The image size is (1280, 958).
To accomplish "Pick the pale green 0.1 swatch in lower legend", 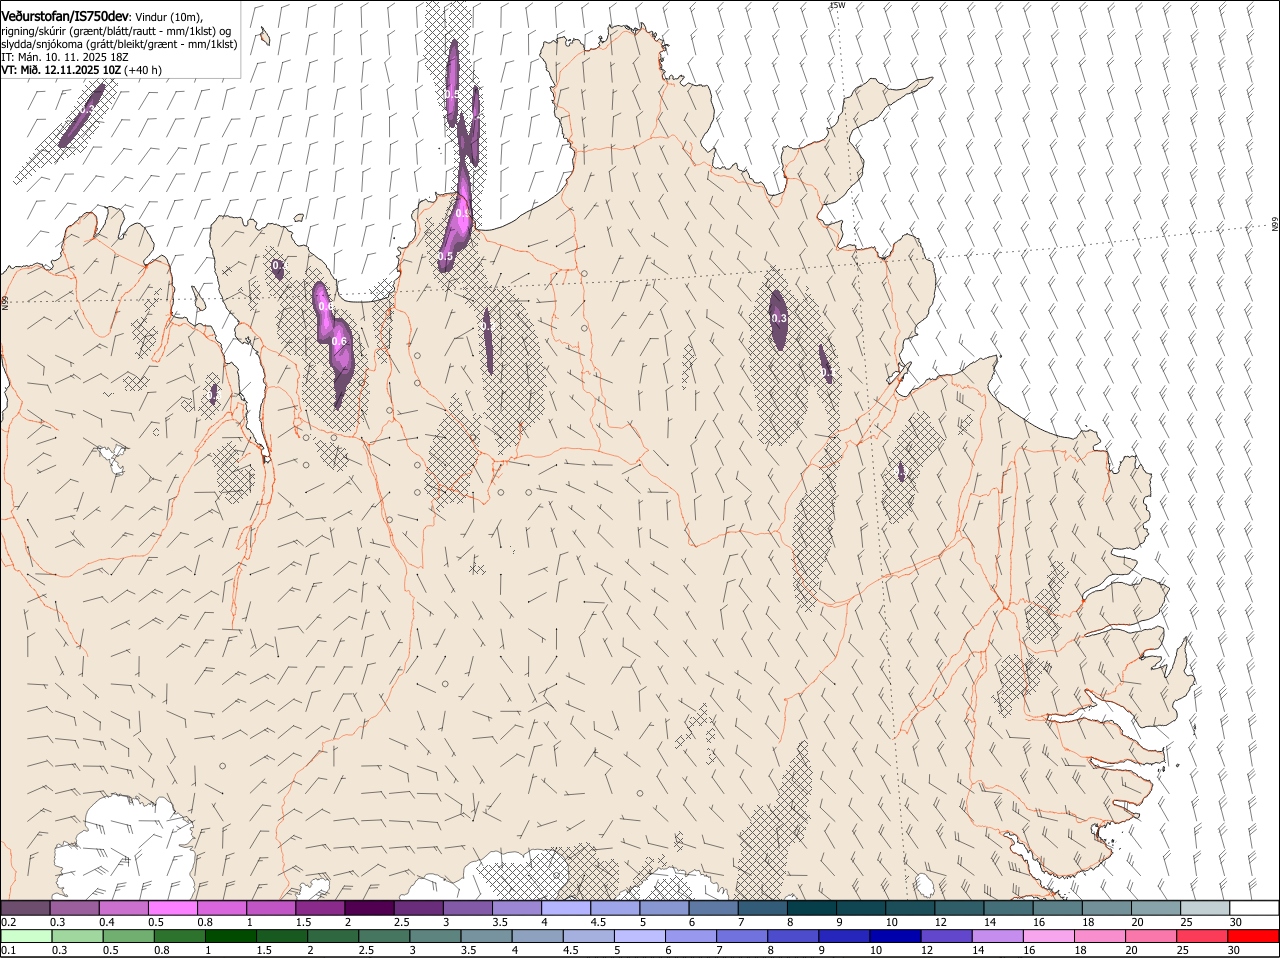I will coord(26,936).
